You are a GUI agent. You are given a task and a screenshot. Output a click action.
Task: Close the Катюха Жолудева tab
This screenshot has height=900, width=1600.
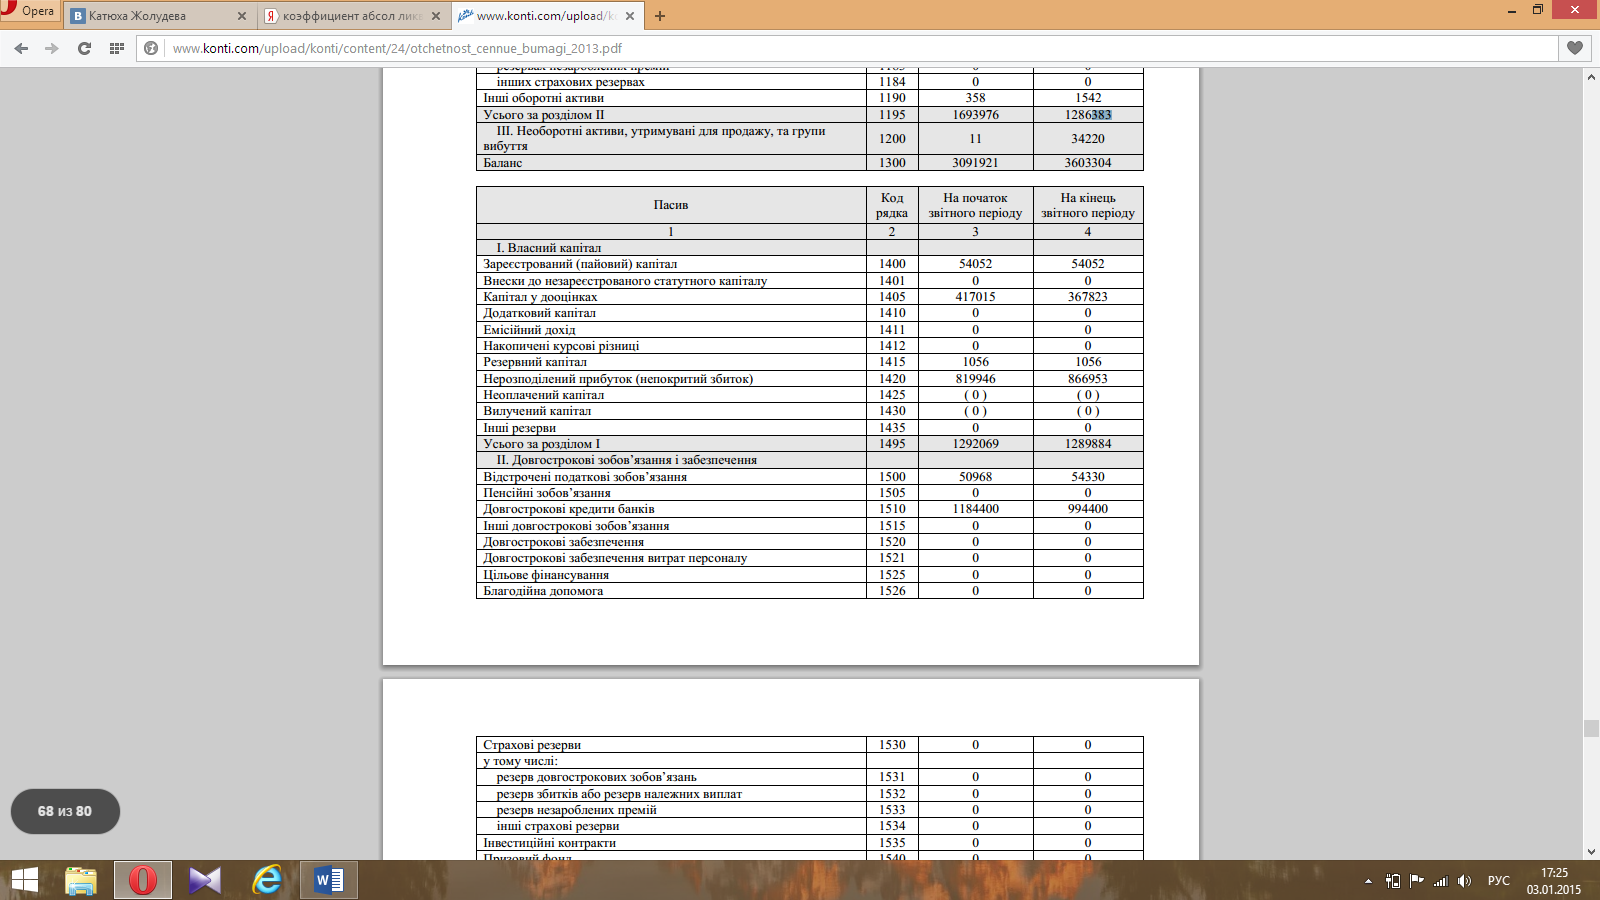tap(242, 16)
